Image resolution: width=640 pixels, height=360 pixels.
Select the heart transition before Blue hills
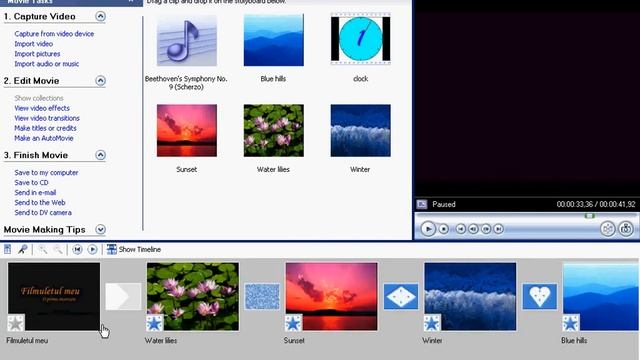pyautogui.click(x=540, y=296)
